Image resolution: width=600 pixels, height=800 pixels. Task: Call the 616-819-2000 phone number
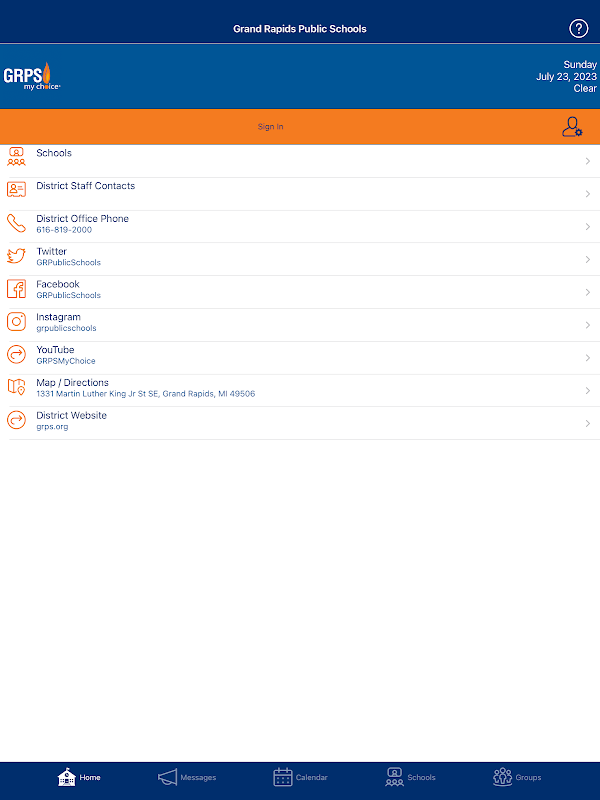tap(64, 230)
